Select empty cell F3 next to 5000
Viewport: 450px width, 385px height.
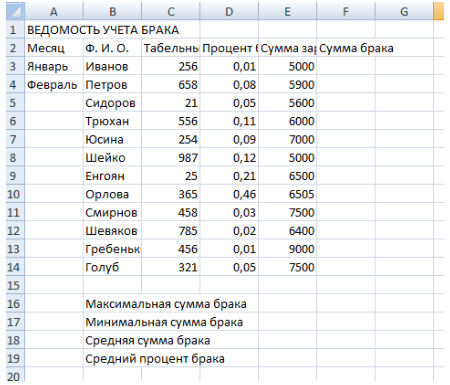coord(346,66)
